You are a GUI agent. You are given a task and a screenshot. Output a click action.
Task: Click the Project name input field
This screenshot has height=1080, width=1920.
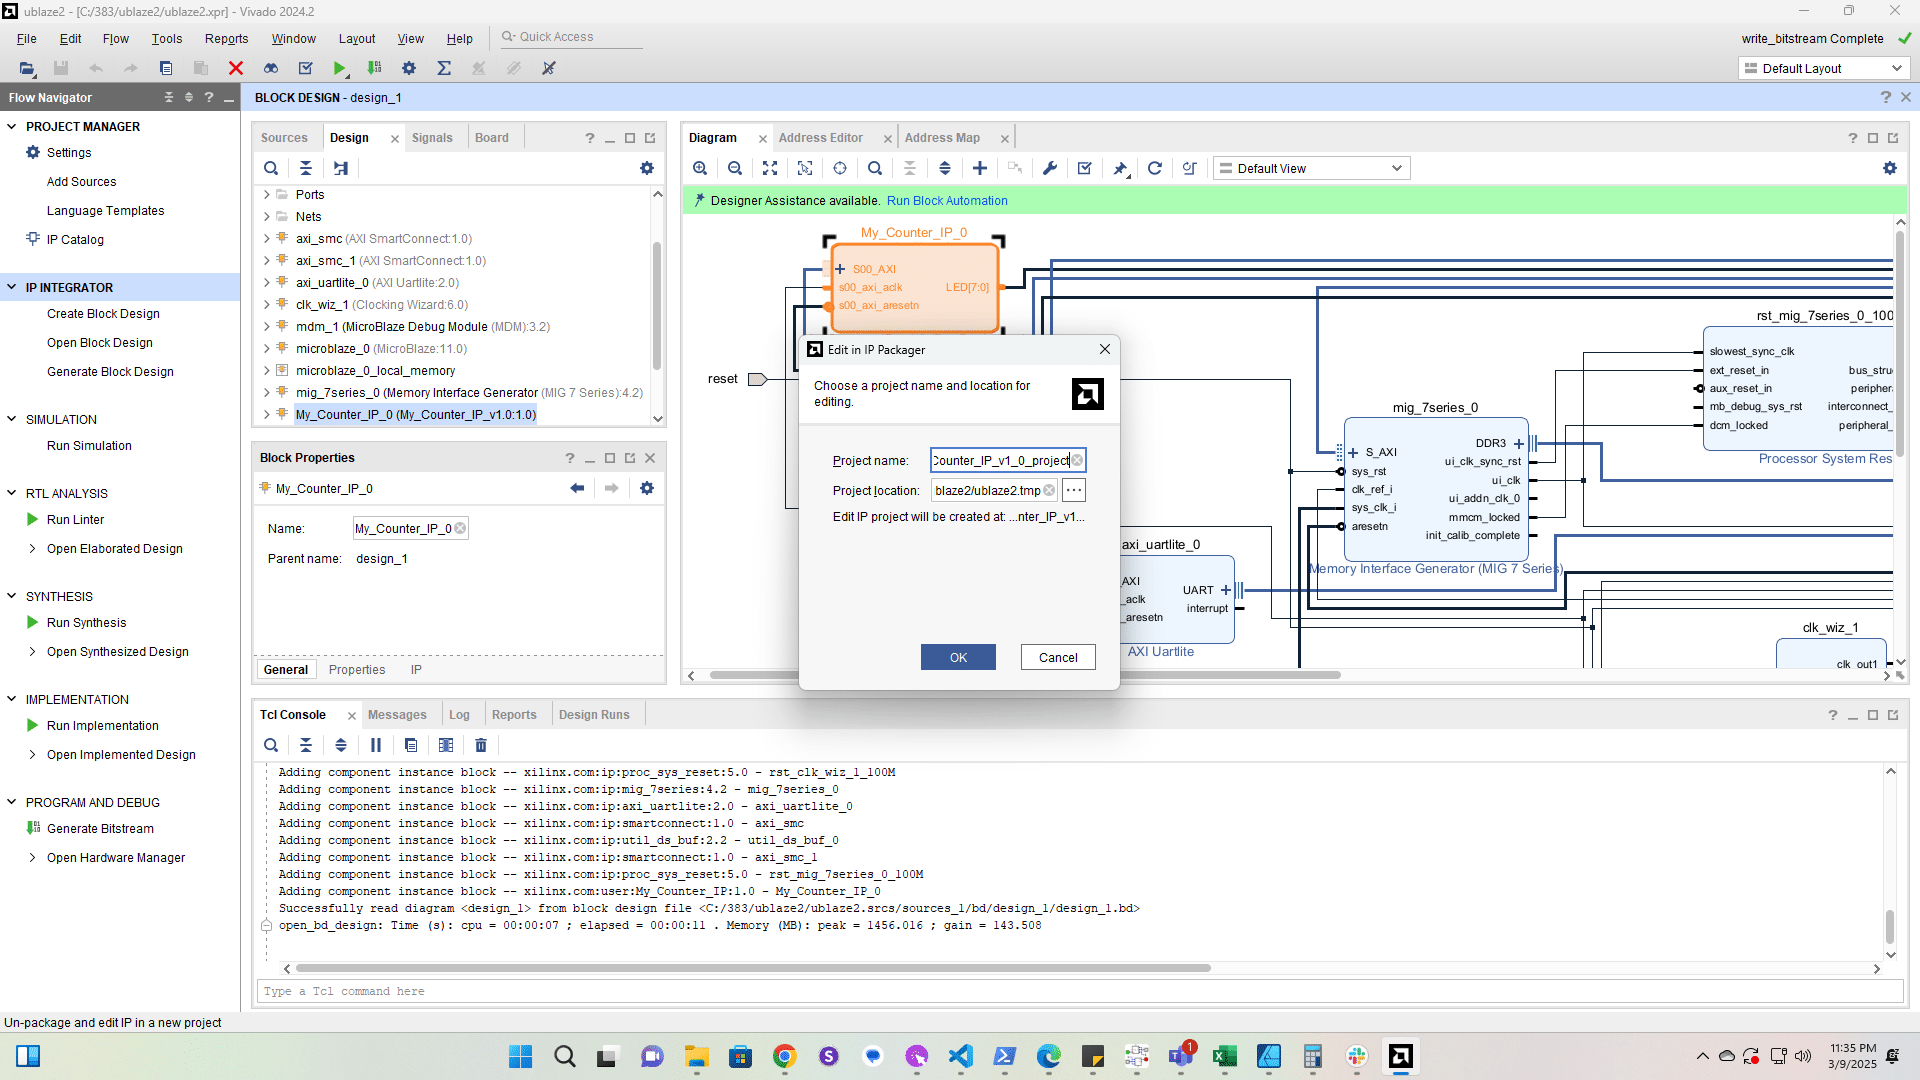[1000, 460]
